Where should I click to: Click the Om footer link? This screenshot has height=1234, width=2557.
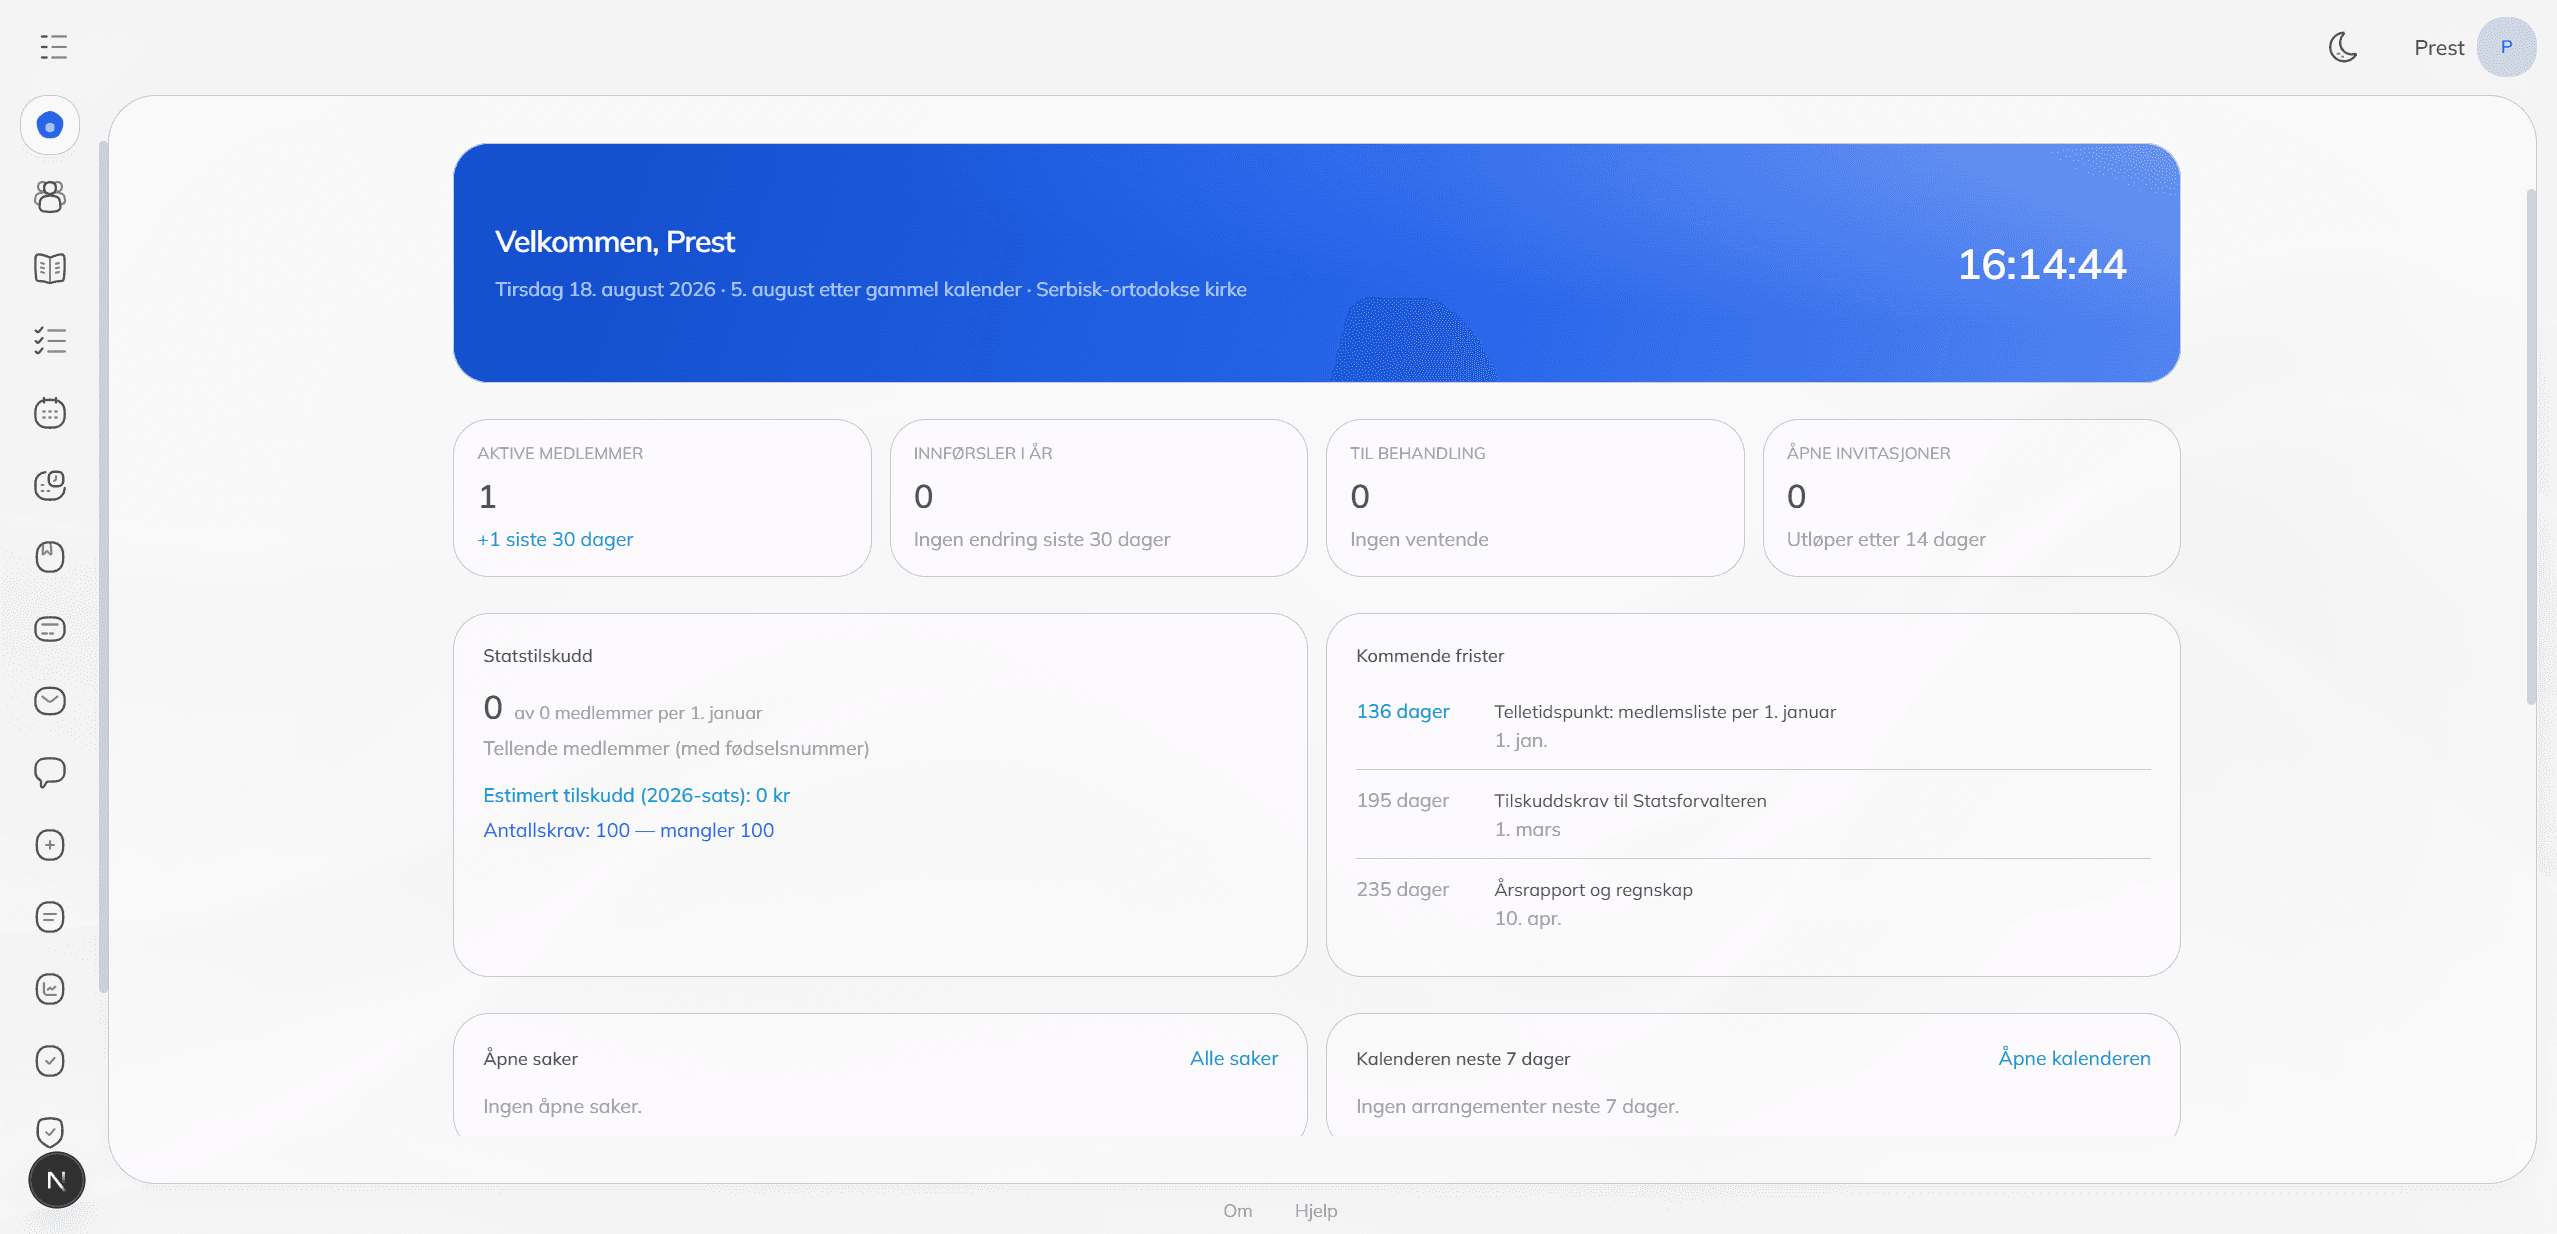pos(1237,1211)
